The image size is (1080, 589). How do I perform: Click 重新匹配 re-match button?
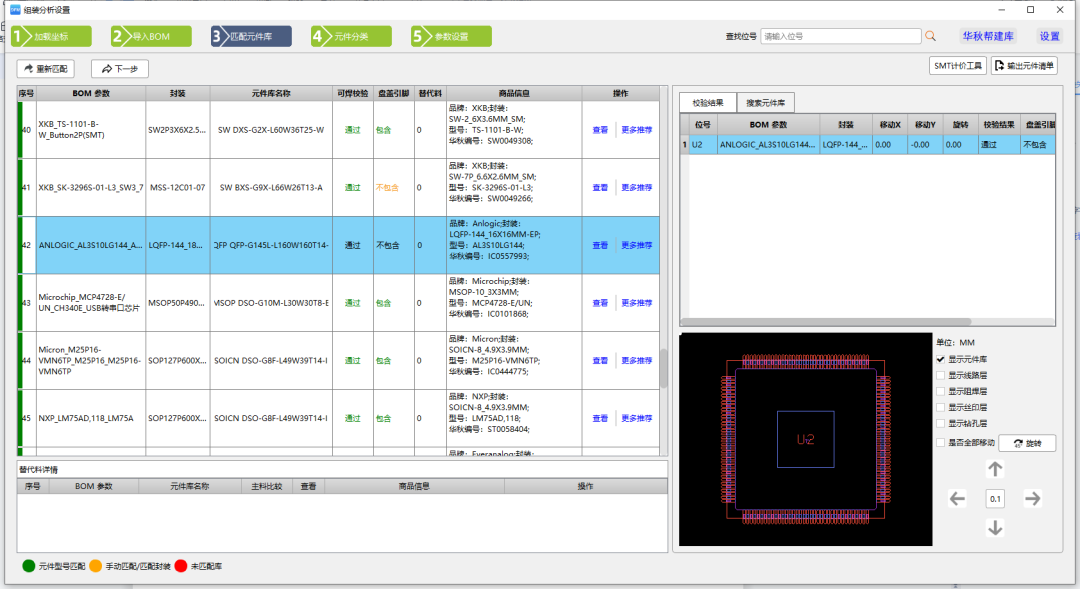tap(45, 69)
